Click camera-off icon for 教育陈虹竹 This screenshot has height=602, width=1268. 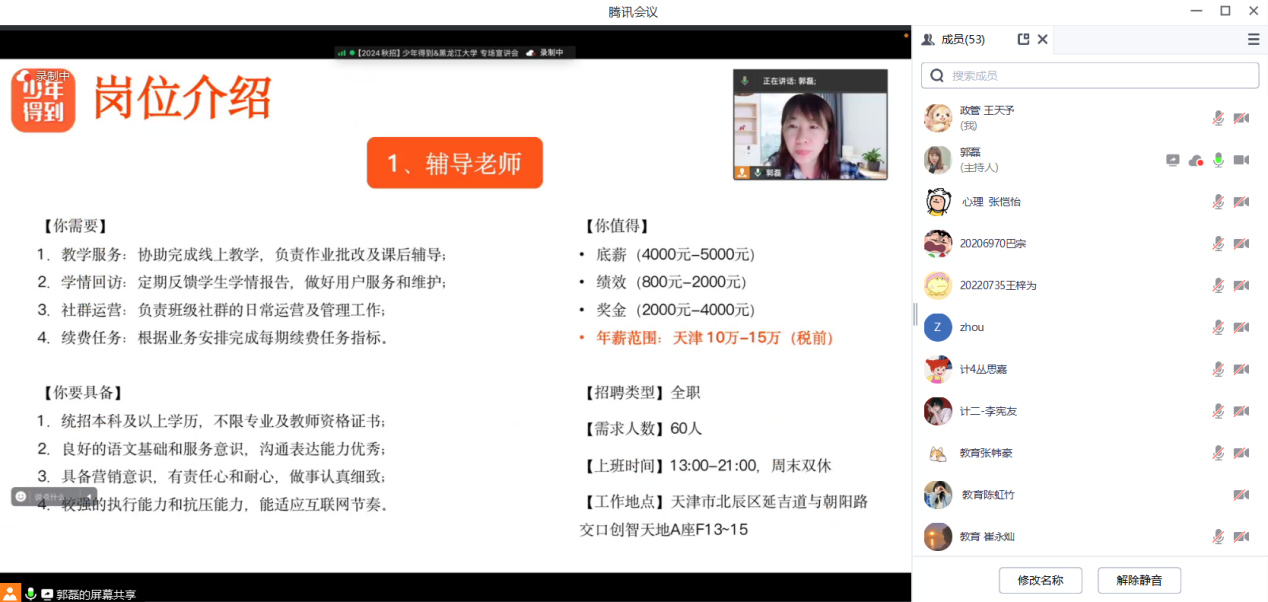point(1241,495)
